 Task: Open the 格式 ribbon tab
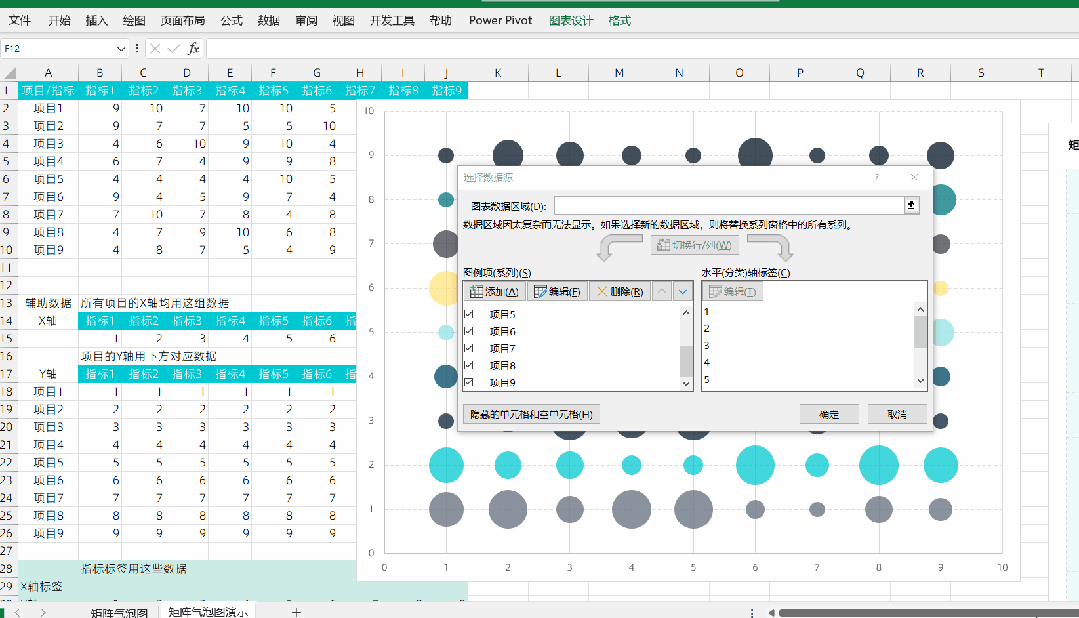[x=619, y=20]
